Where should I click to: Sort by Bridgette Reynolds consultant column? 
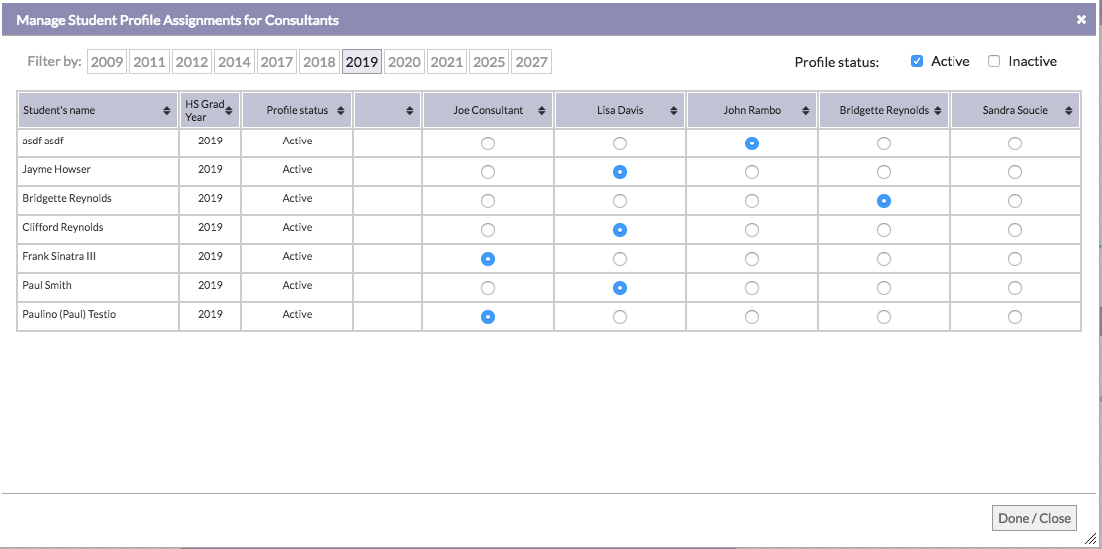click(x=937, y=111)
